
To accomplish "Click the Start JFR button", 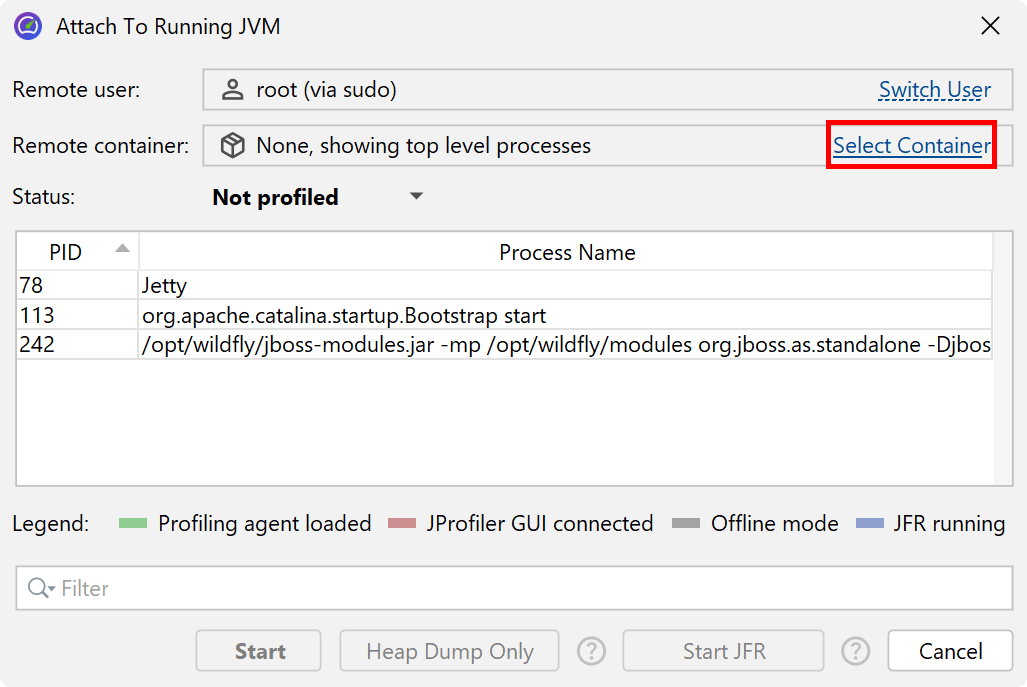I will [723, 652].
